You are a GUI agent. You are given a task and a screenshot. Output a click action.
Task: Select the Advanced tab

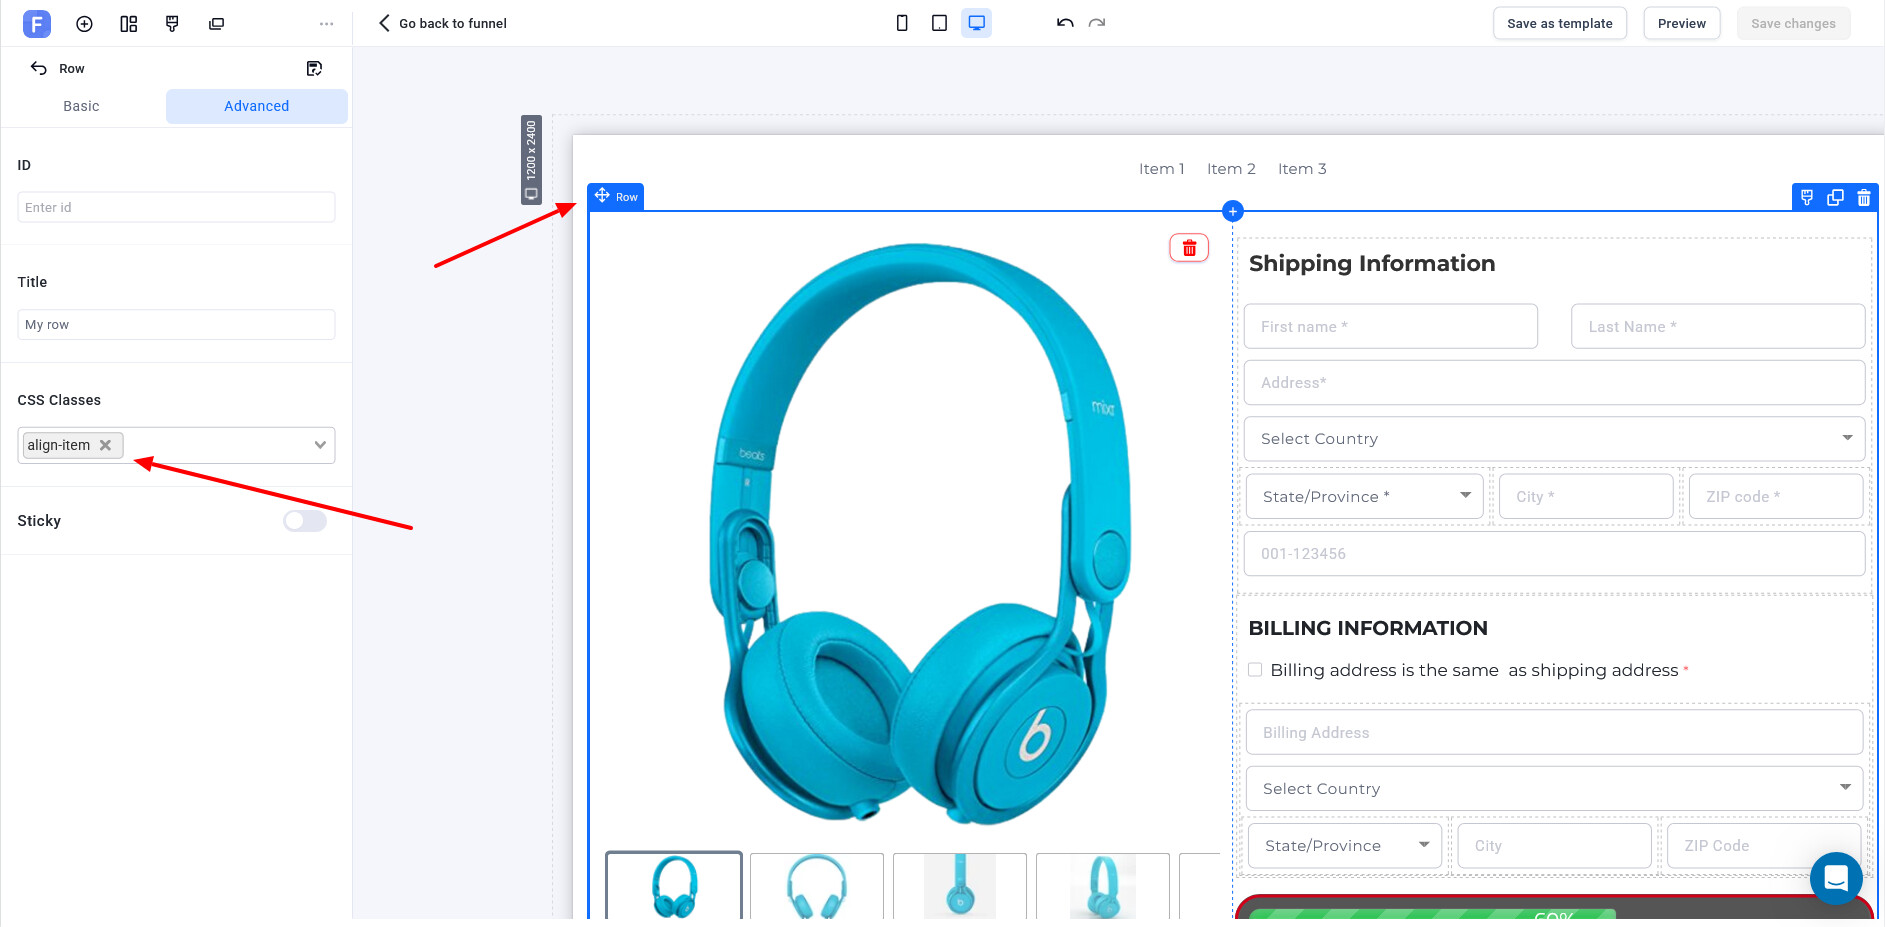[256, 106]
